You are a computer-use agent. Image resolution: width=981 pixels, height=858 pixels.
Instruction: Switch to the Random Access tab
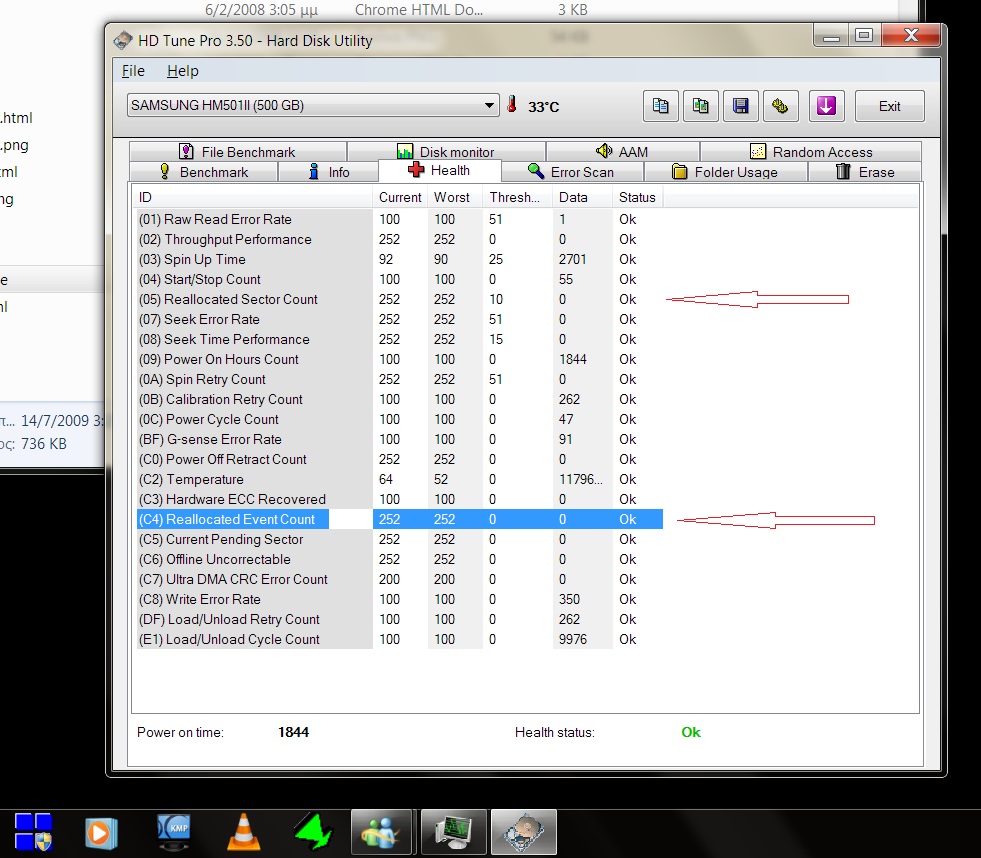pos(811,151)
